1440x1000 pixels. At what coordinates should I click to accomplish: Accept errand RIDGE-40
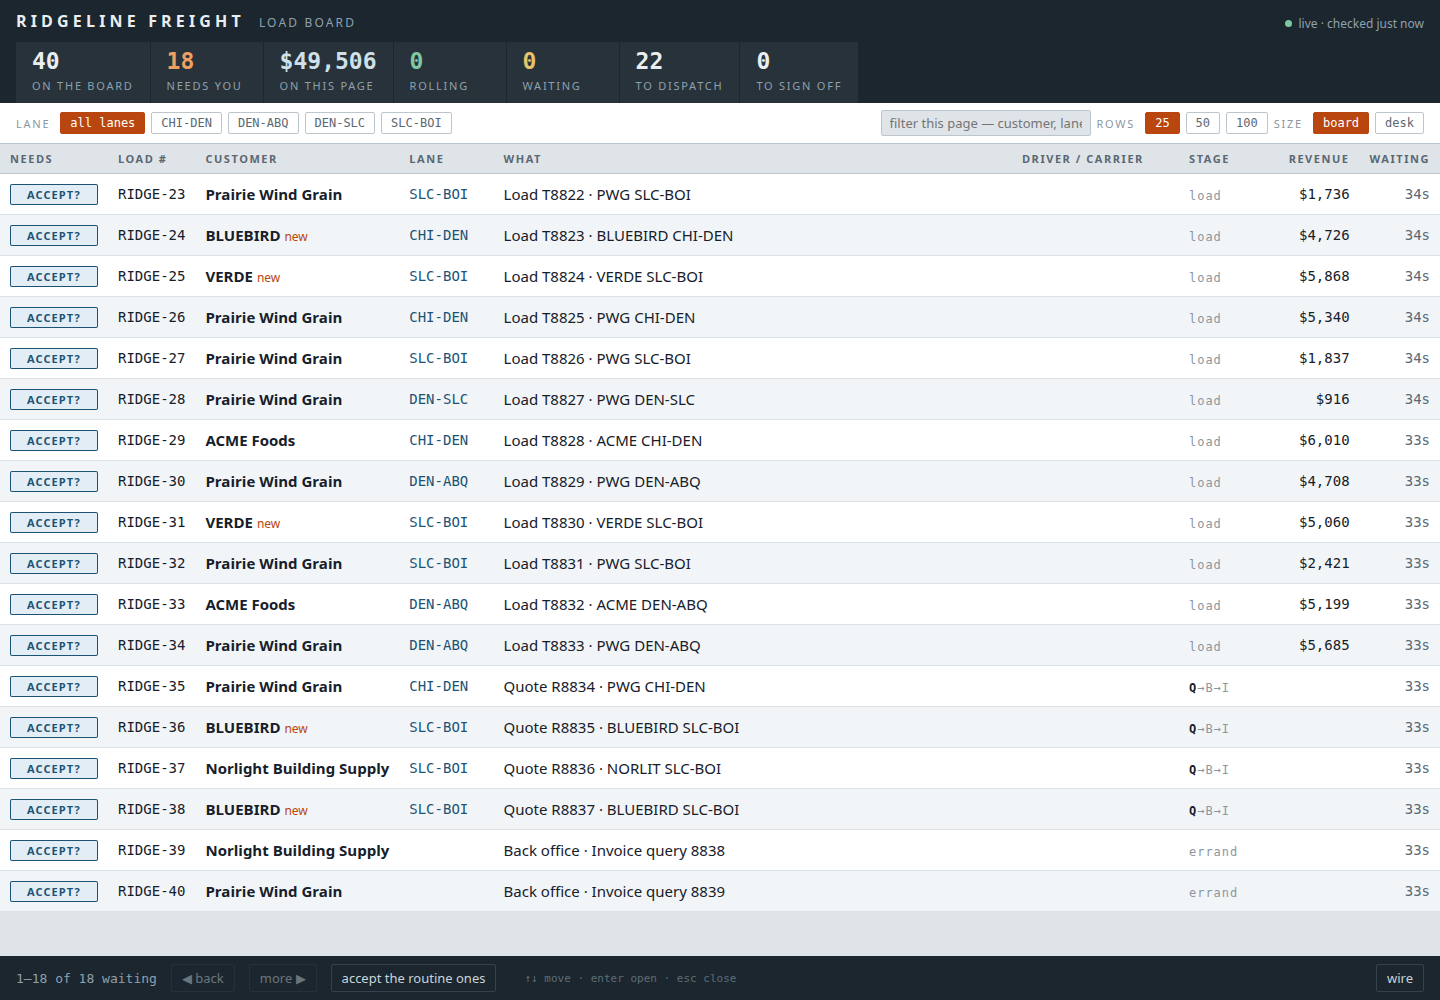[x=54, y=892]
